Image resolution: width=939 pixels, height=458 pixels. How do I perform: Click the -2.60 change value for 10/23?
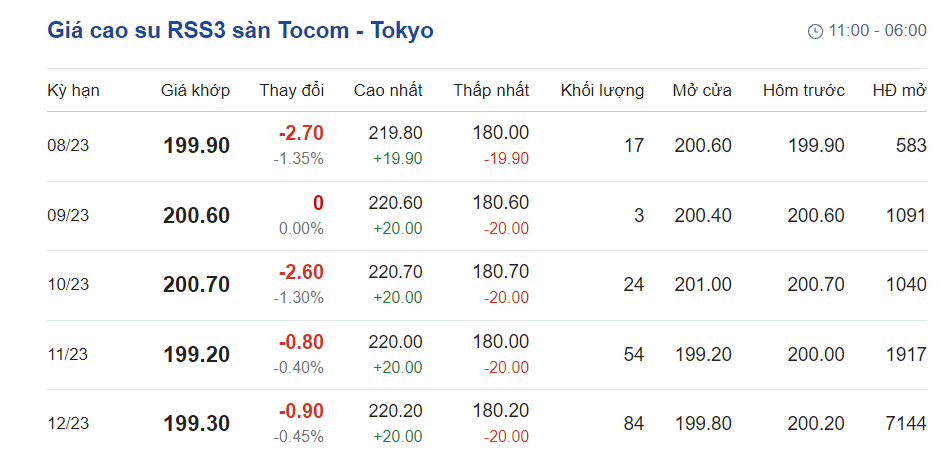(x=301, y=273)
